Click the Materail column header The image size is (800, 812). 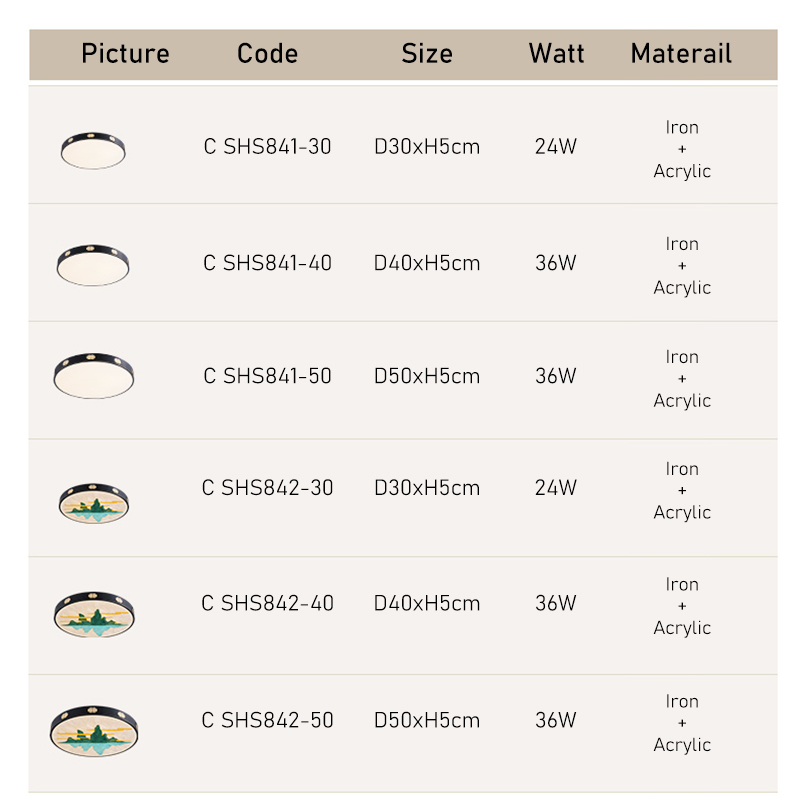pyautogui.click(x=681, y=53)
